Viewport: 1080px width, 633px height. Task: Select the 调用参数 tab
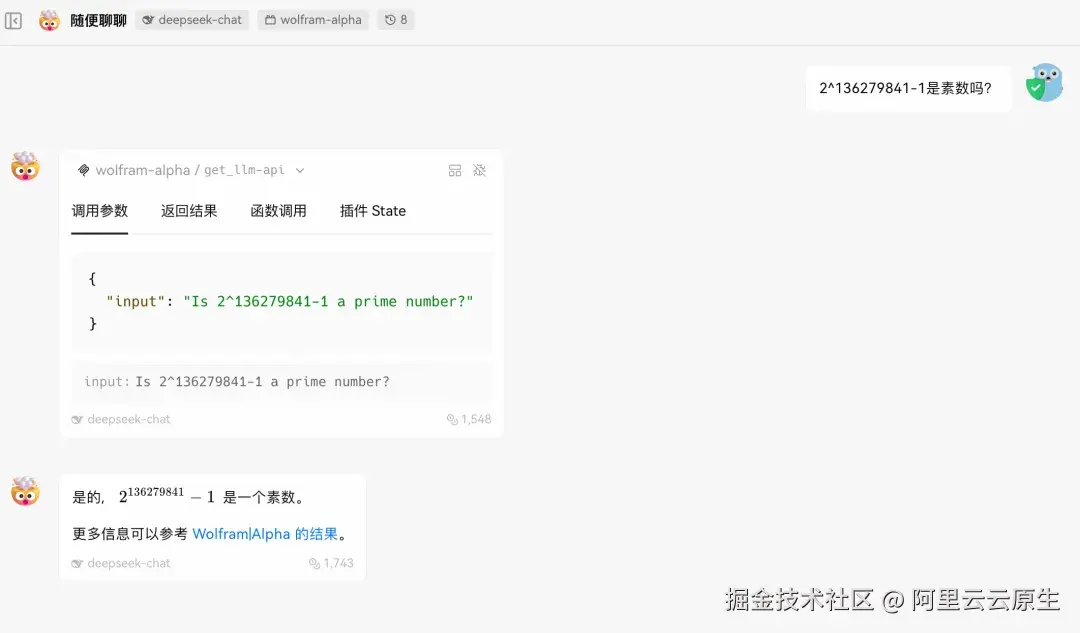click(100, 211)
